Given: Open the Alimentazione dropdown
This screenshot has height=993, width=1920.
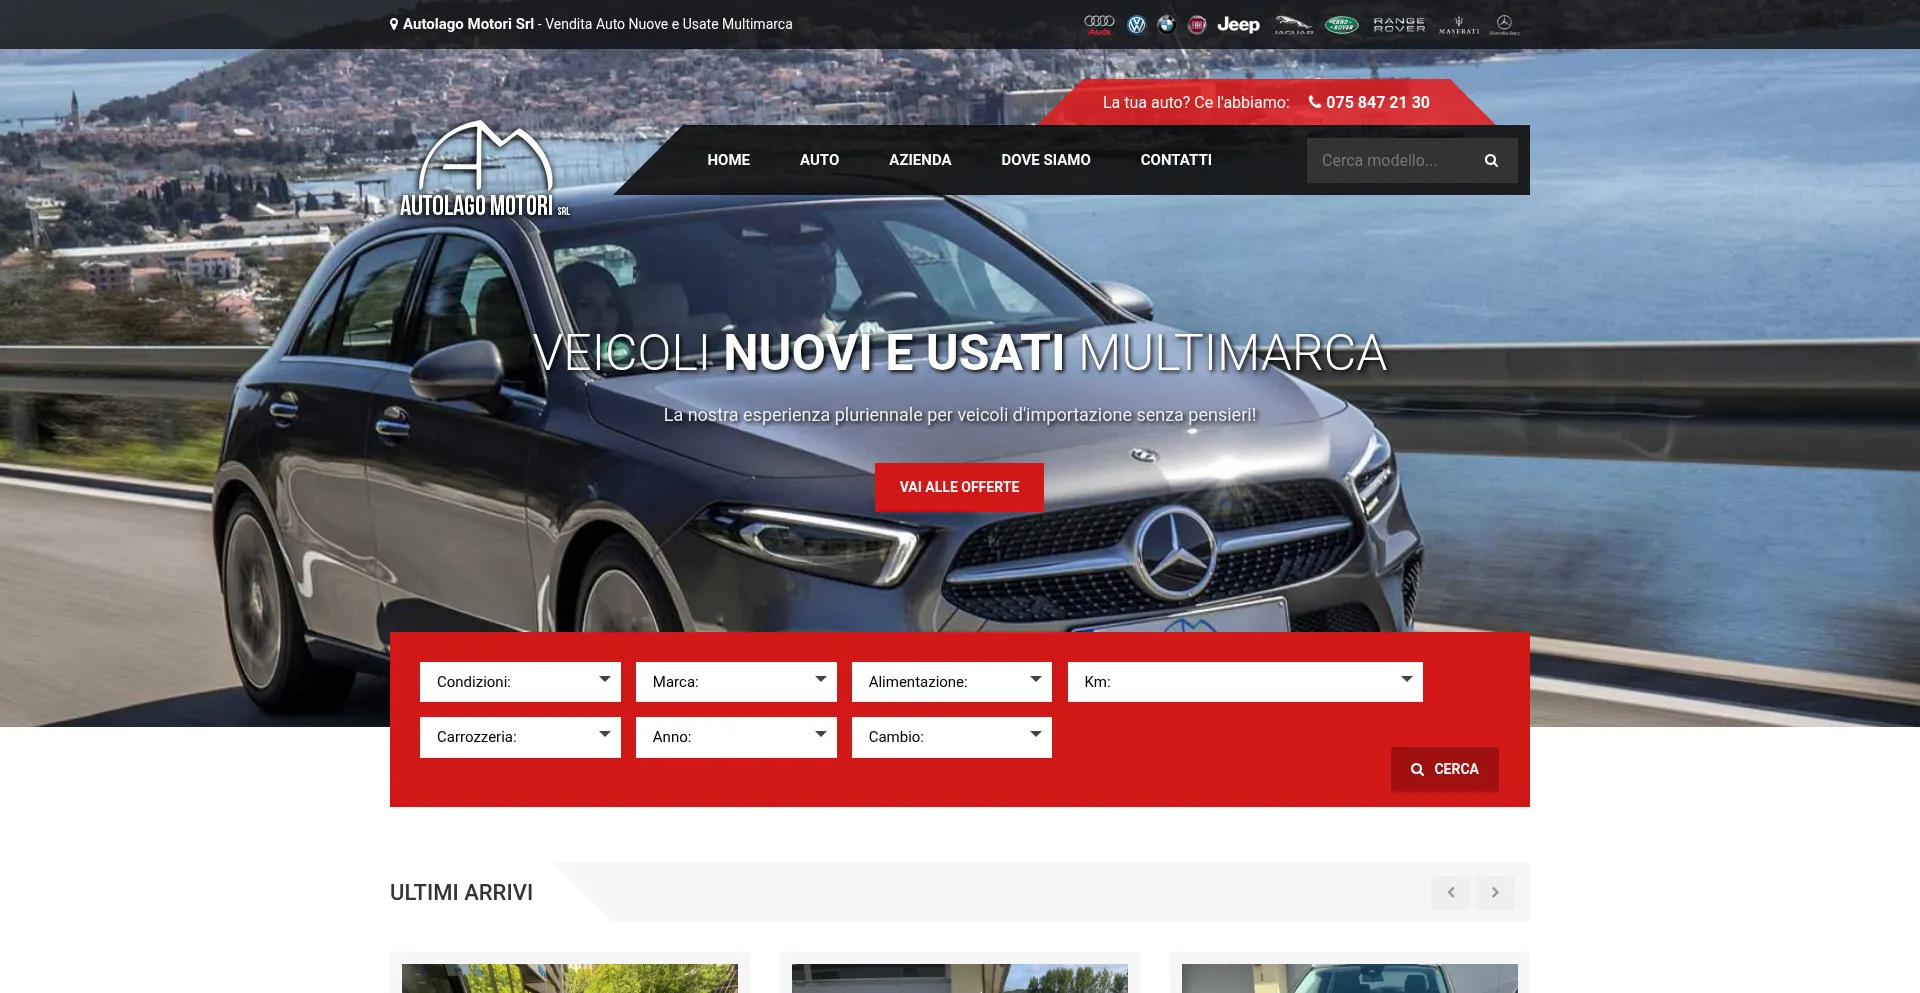Looking at the screenshot, I should tap(952, 682).
